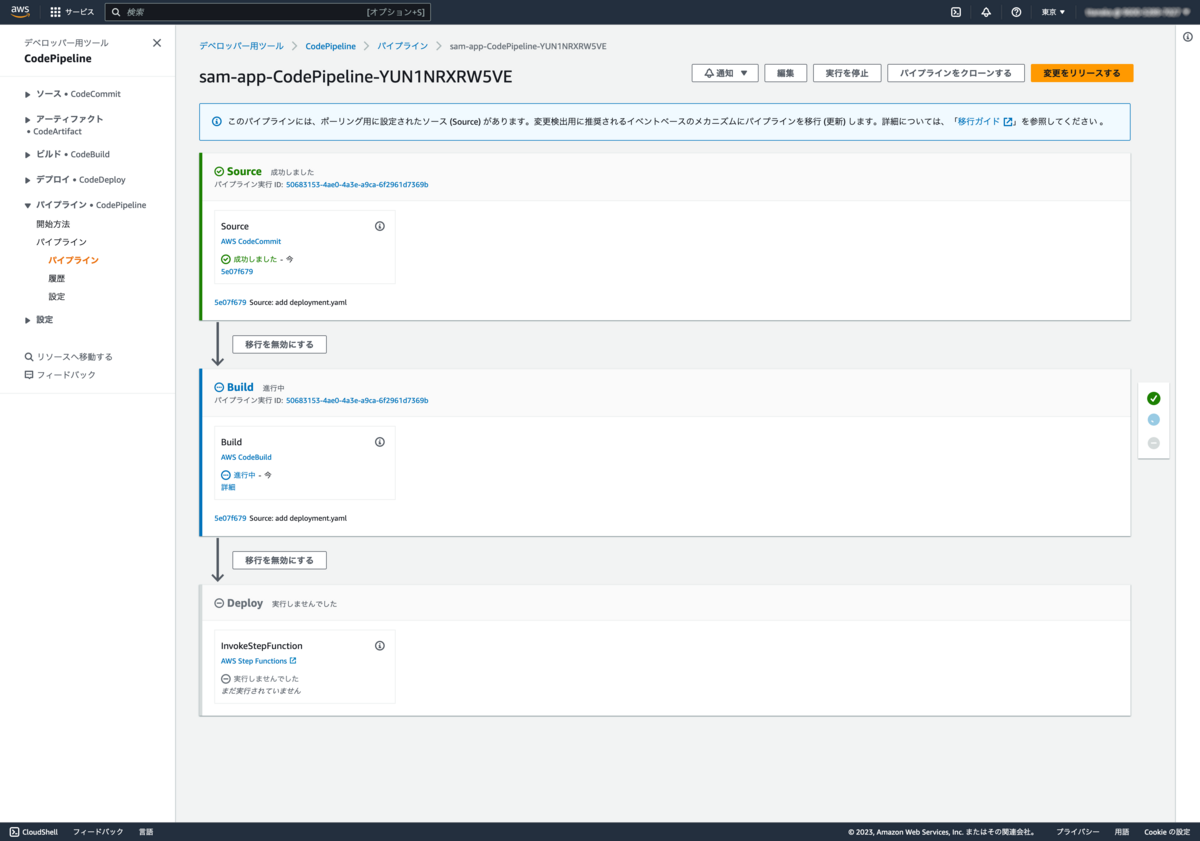
Task: Launch CloudShell from top bar icon
Action: [x=956, y=12]
